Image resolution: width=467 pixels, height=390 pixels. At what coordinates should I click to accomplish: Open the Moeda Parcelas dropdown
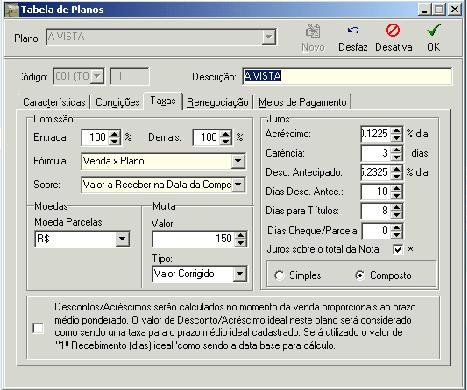coord(122,239)
